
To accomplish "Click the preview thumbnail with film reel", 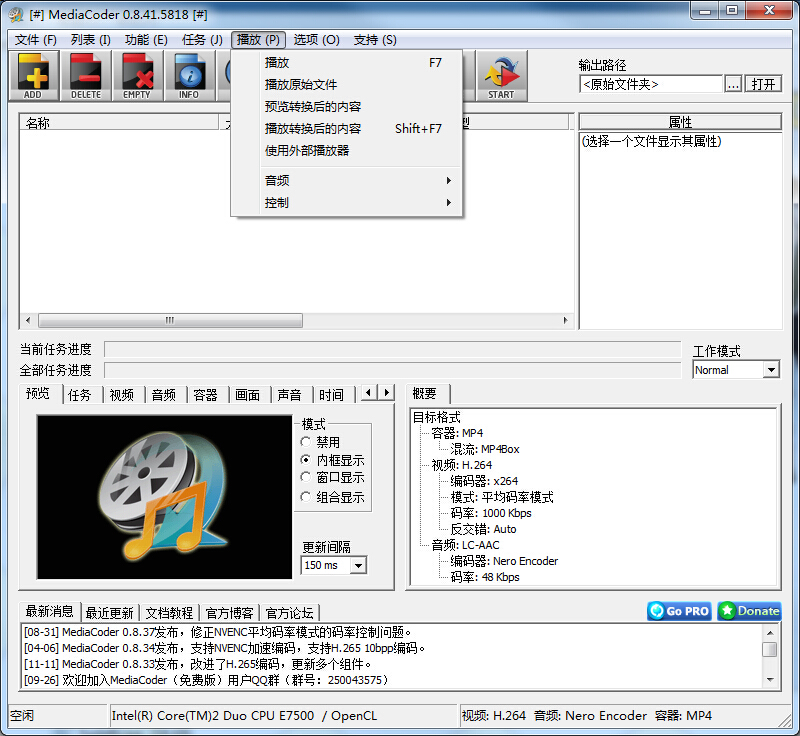I will tap(164, 497).
